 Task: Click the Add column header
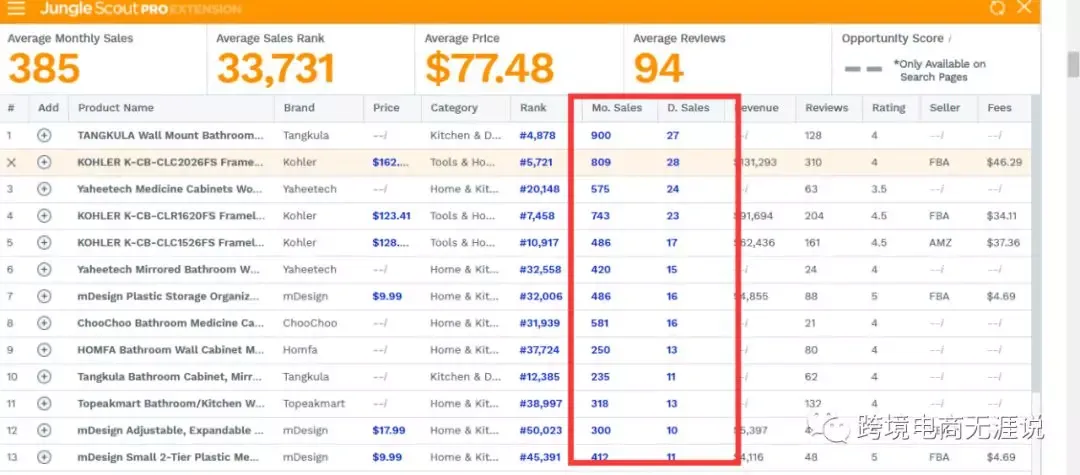[48, 108]
